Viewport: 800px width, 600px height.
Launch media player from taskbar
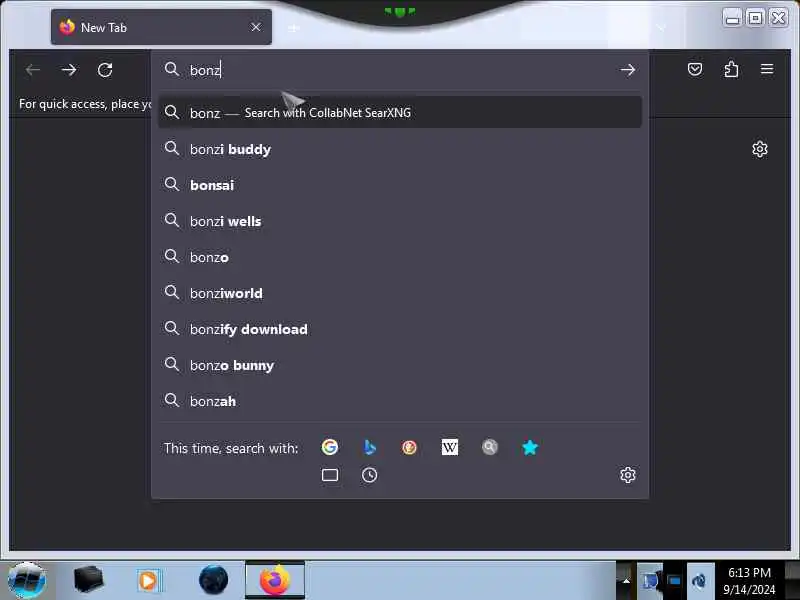pyautogui.click(x=149, y=581)
